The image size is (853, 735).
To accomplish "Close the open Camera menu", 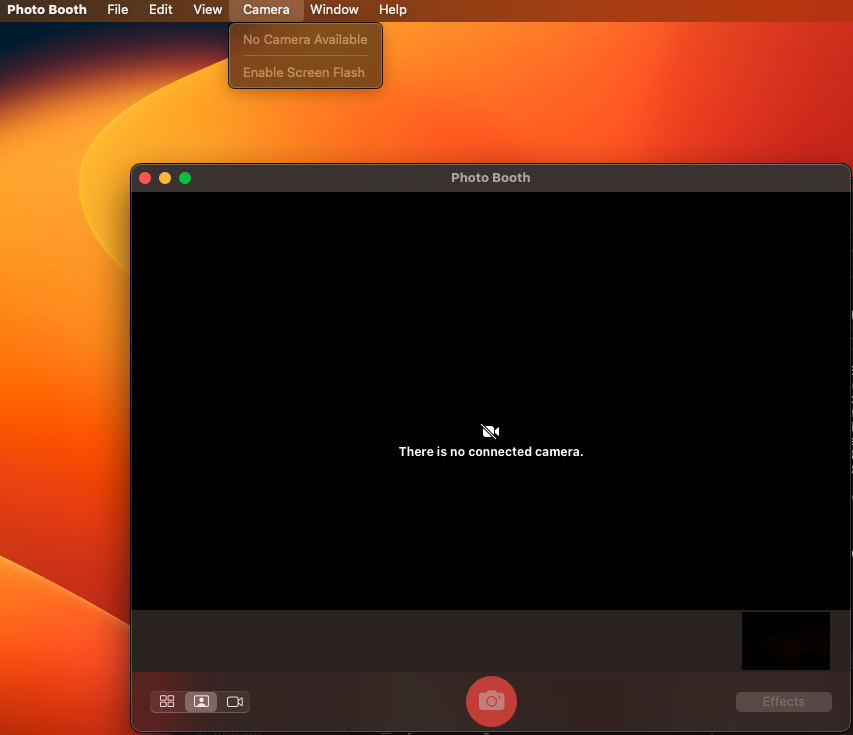I will pyautogui.click(x=266, y=10).
